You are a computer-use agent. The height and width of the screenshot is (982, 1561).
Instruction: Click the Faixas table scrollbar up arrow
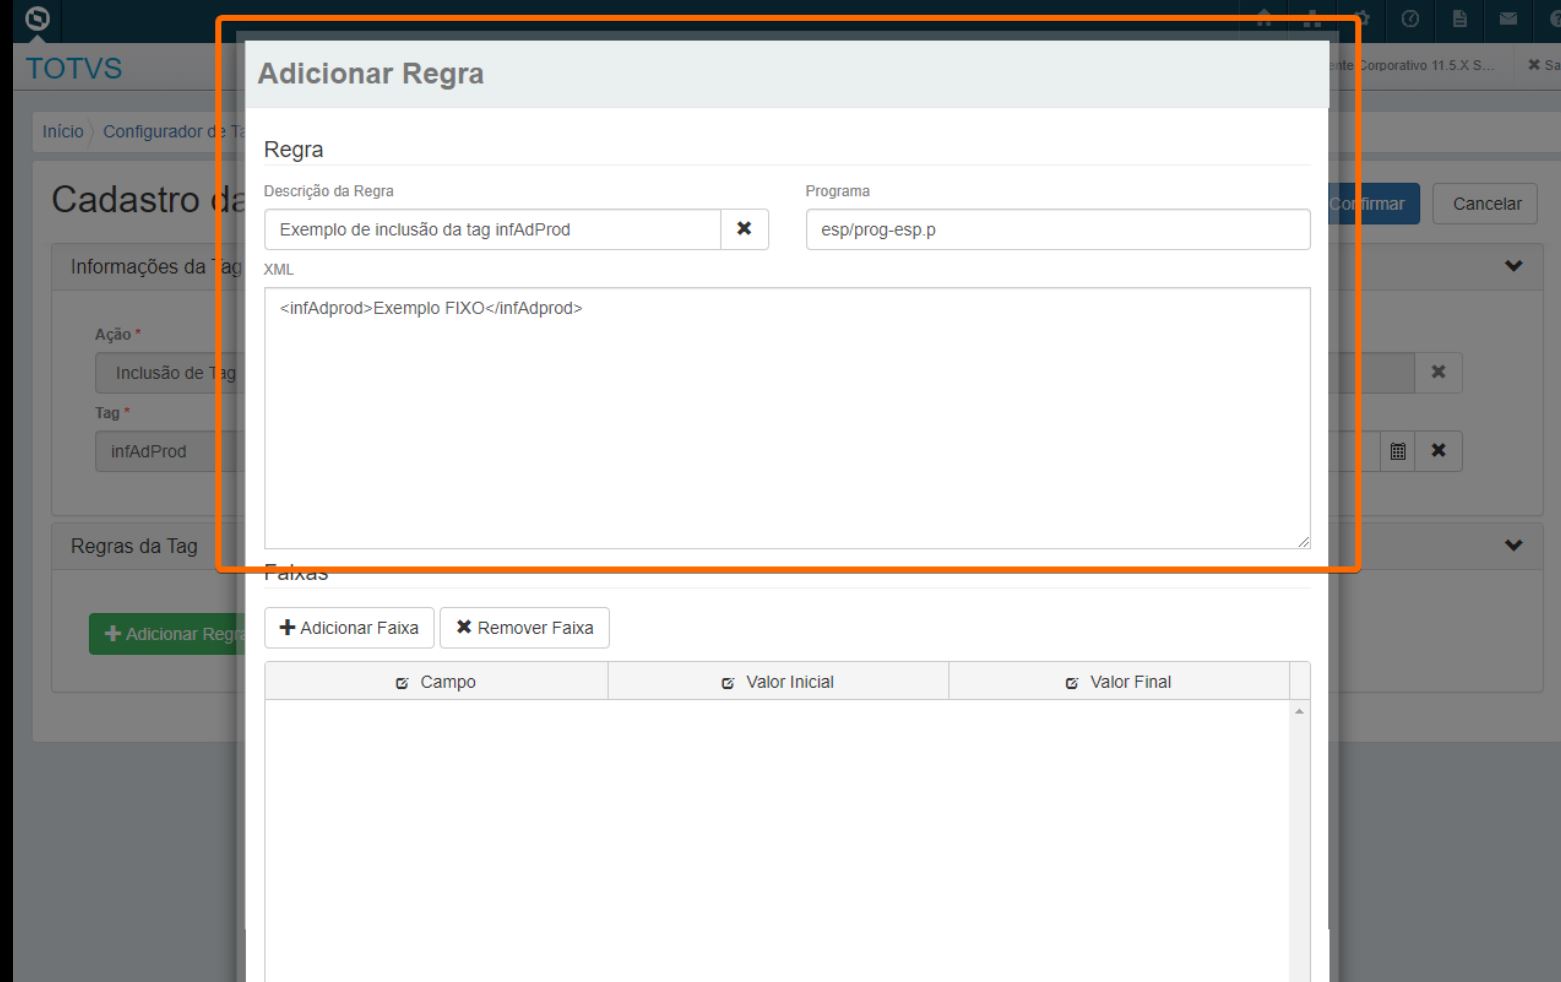tap(1299, 711)
